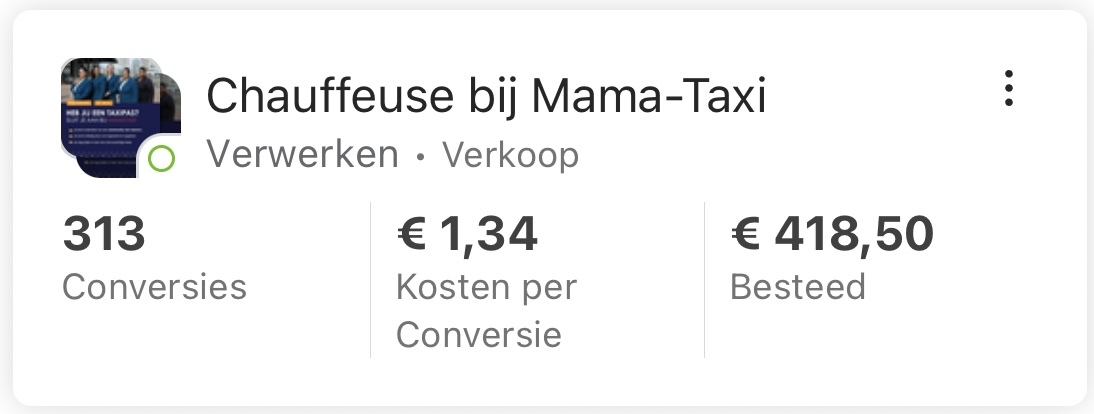Click the € 418,50 spent amount
Image resolution: width=1094 pixels, height=414 pixels.
pos(832,235)
